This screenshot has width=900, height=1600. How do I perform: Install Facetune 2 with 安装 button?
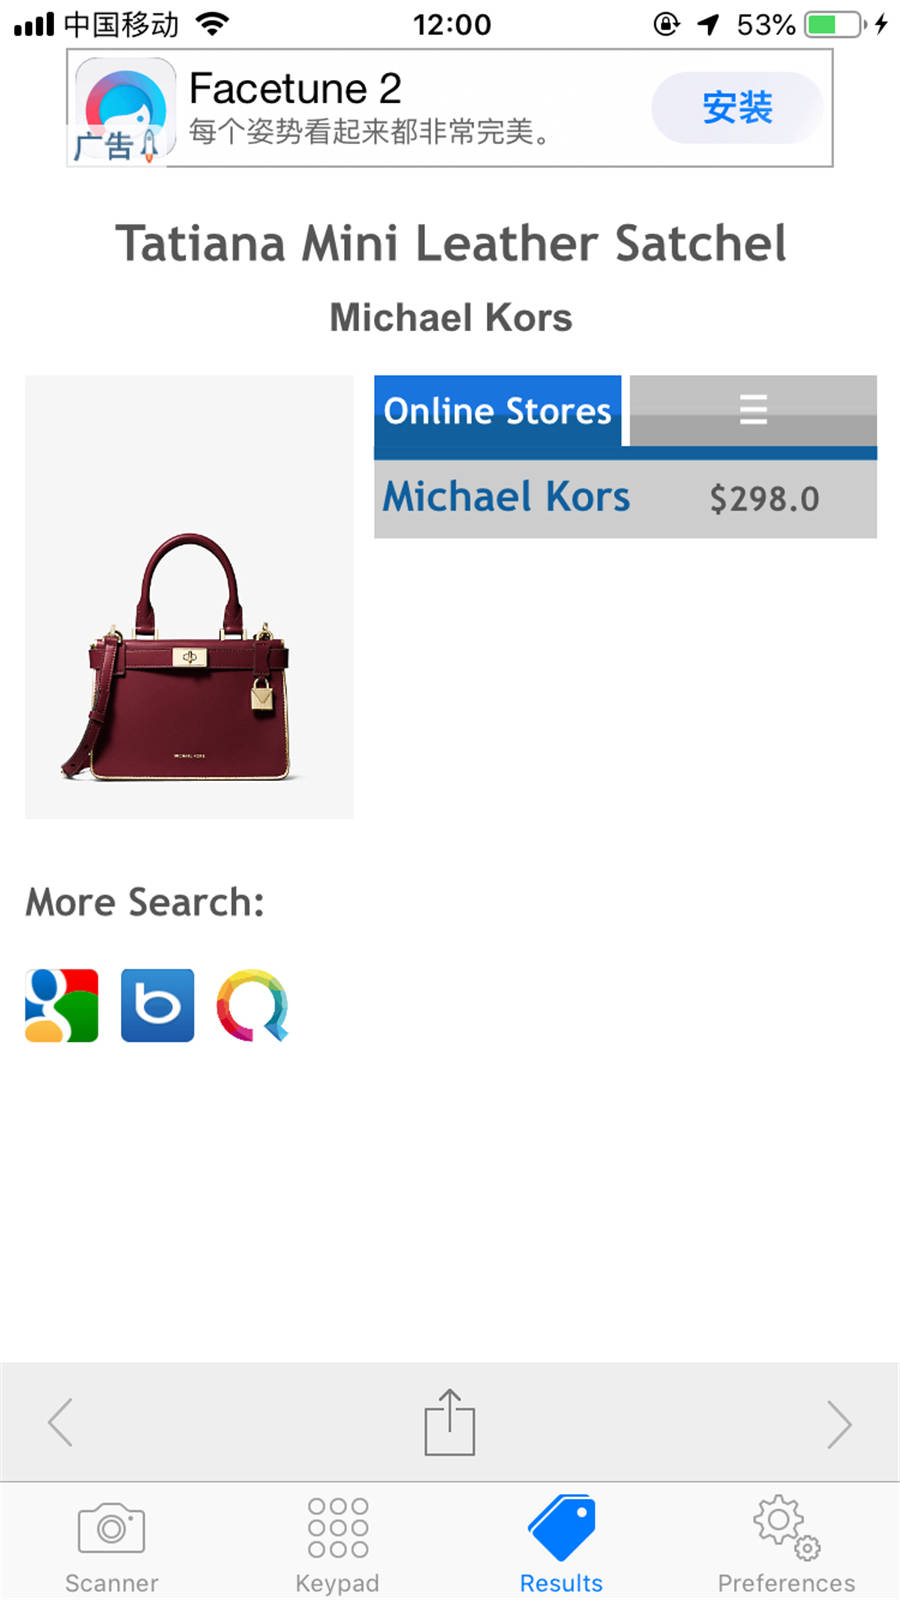(x=737, y=108)
